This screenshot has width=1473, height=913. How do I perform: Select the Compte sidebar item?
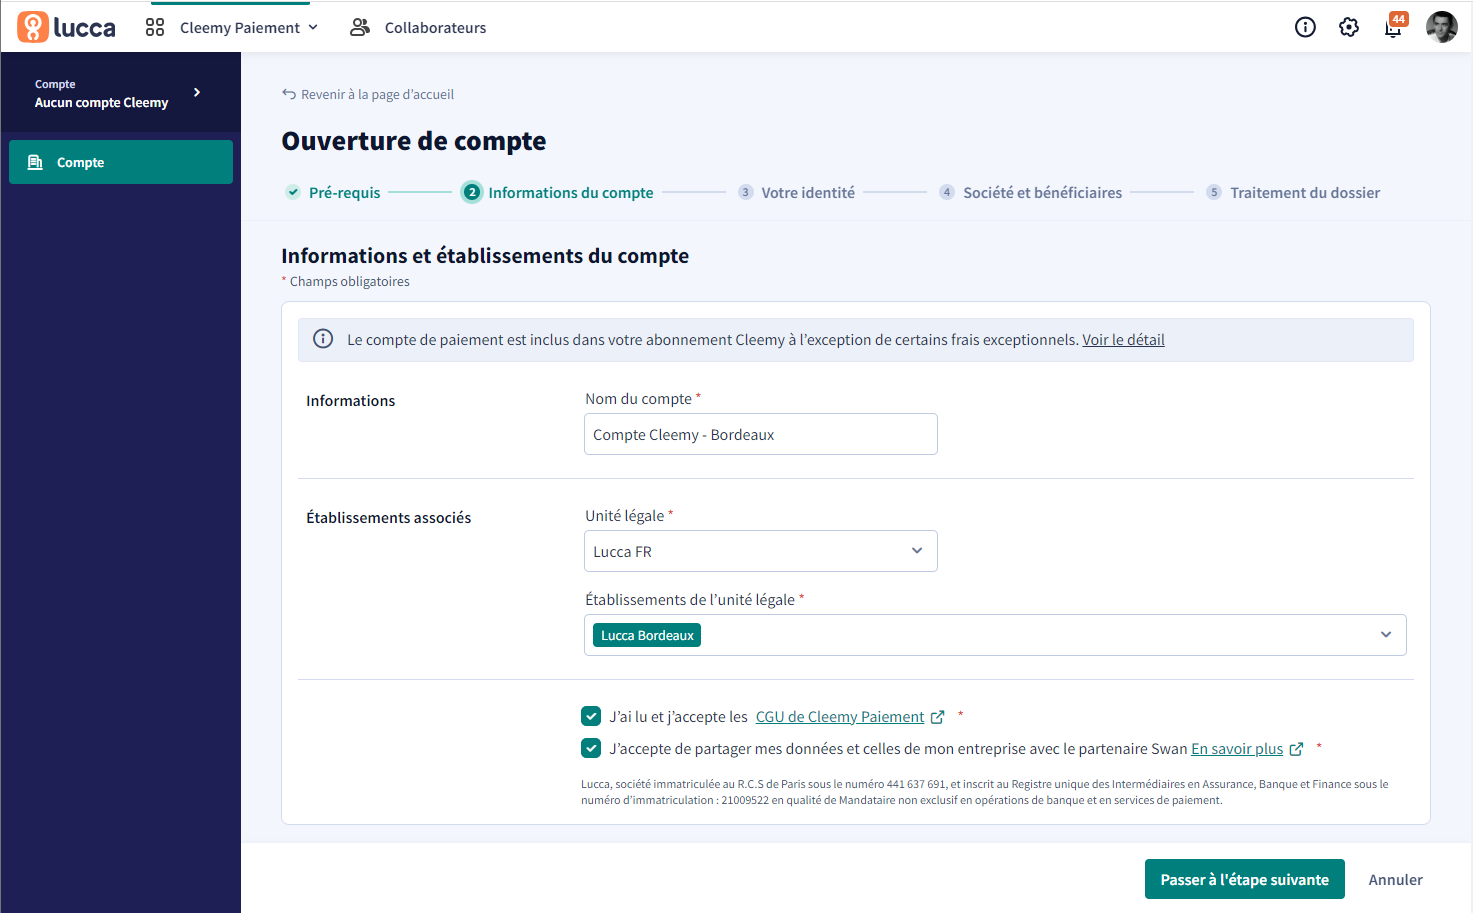[x=121, y=162]
